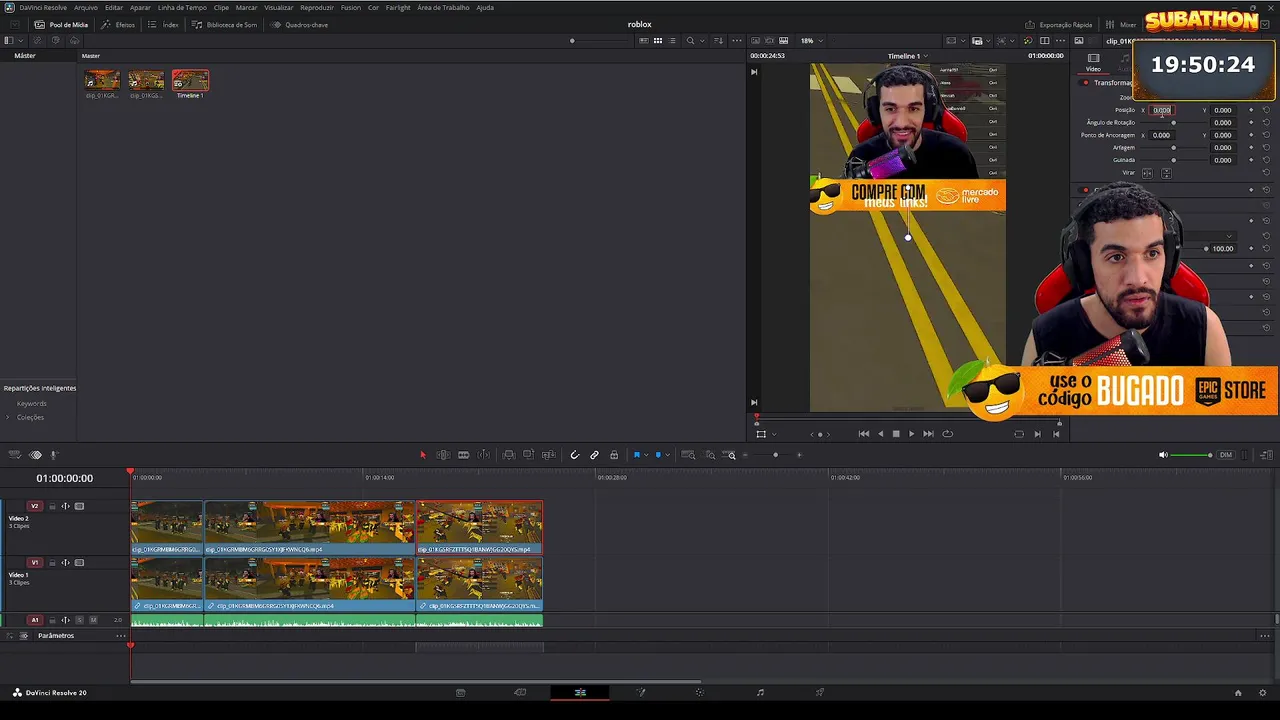Switch media pool to thumbnail view
This screenshot has width=1280, height=720.
(x=657, y=41)
